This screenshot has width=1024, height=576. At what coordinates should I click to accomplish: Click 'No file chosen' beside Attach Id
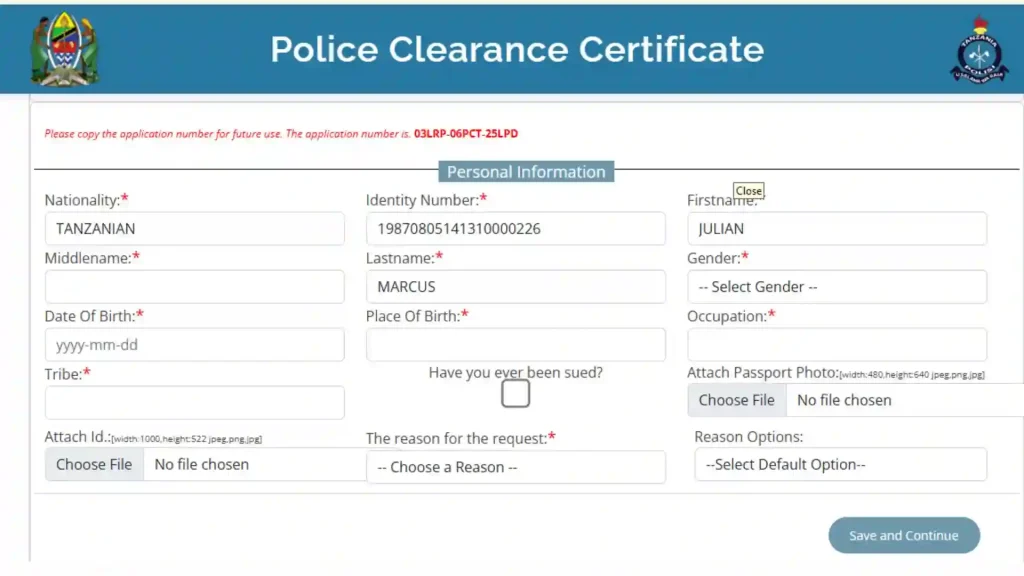[201, 464]
